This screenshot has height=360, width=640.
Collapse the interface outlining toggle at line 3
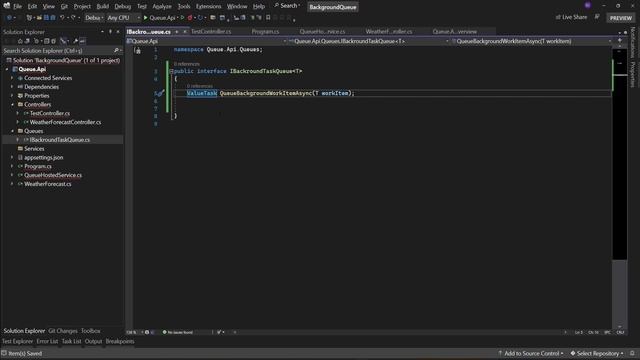[x=171, y=71]
